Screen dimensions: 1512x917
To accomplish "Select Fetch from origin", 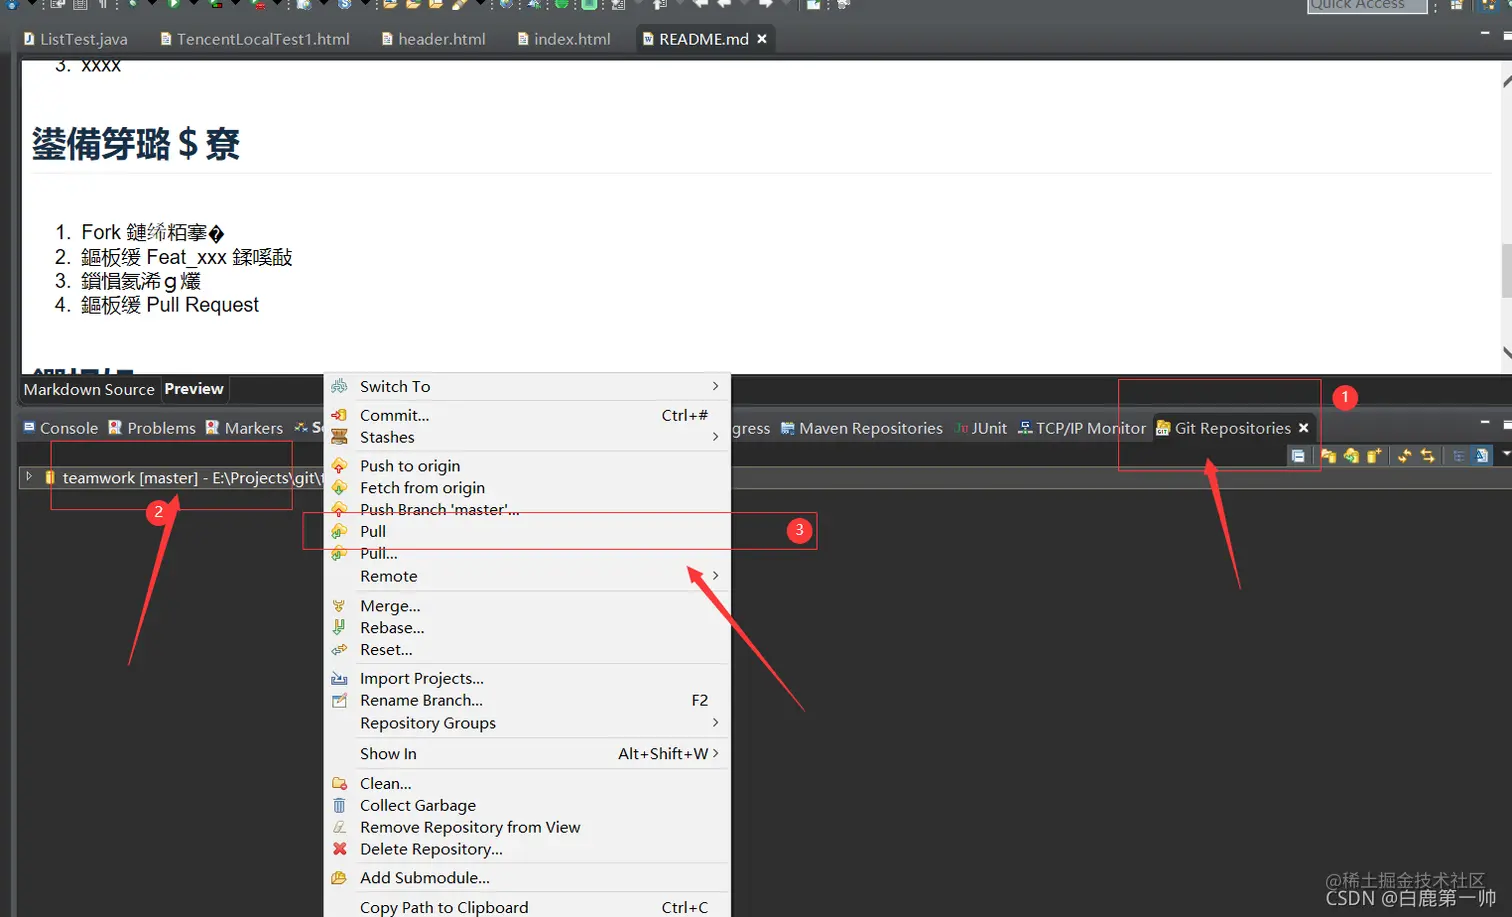I will [527, 488].
